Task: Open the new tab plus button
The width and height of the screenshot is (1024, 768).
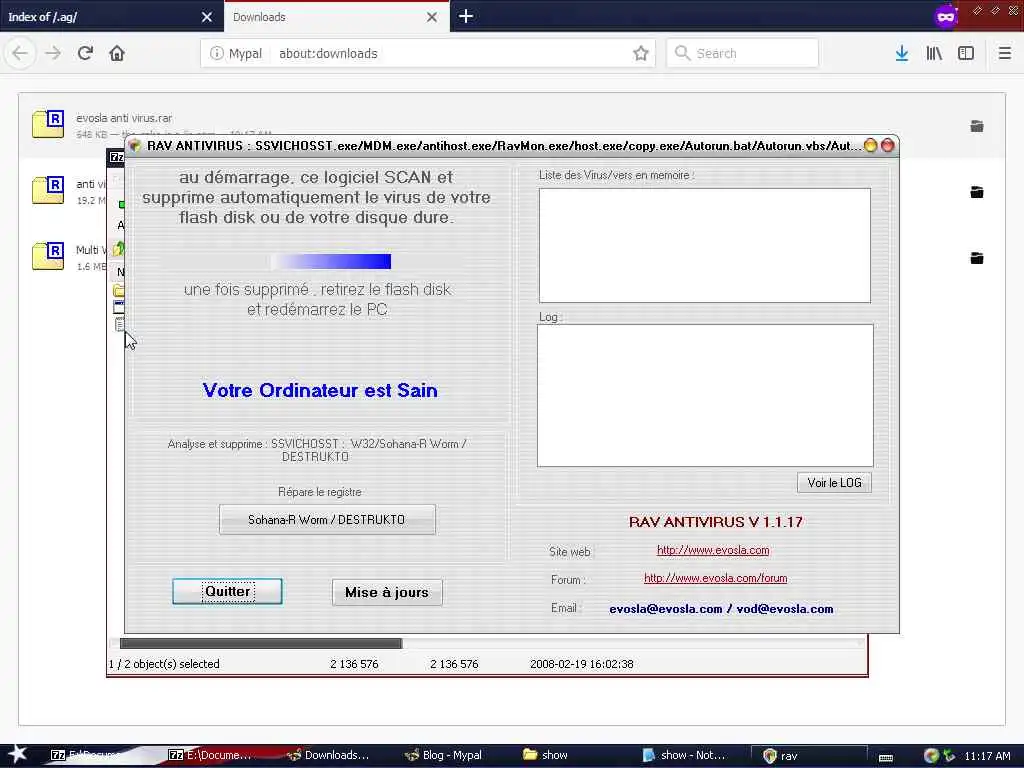Action: click(x=466, y=16)
